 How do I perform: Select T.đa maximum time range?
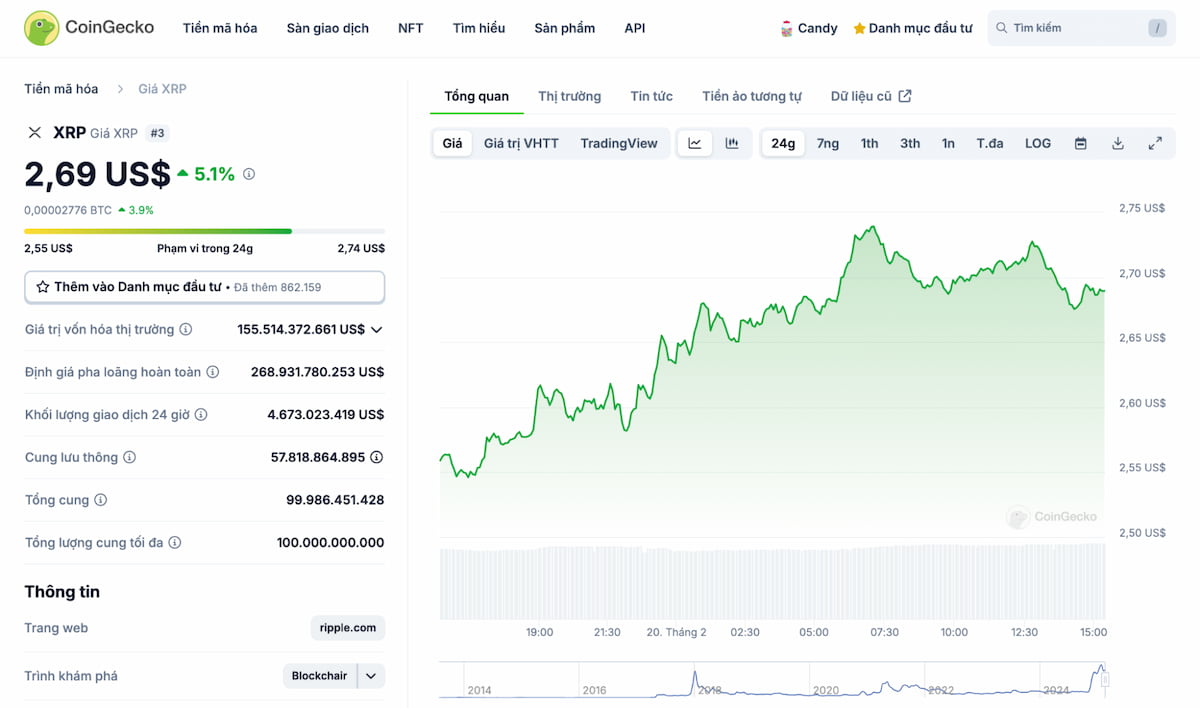click(x=990, y=143)
